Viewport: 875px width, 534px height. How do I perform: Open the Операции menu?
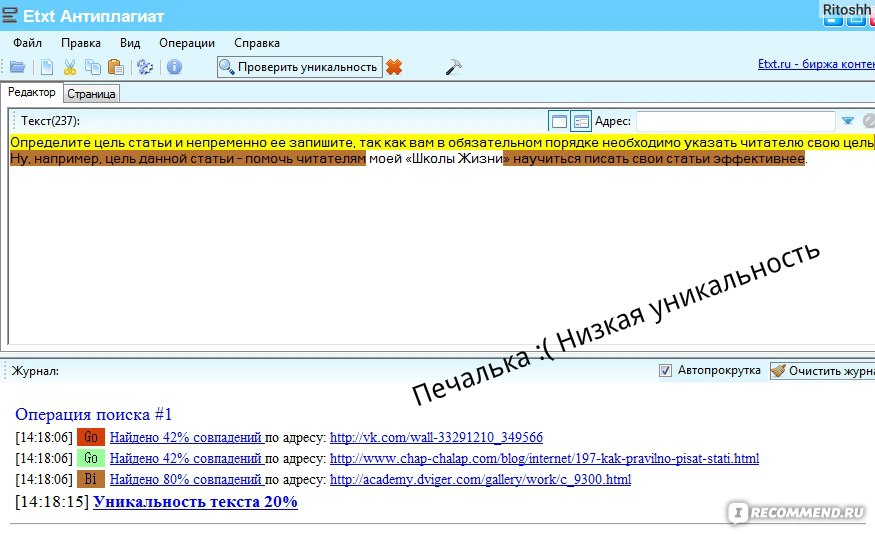click(x=186, y=43)
